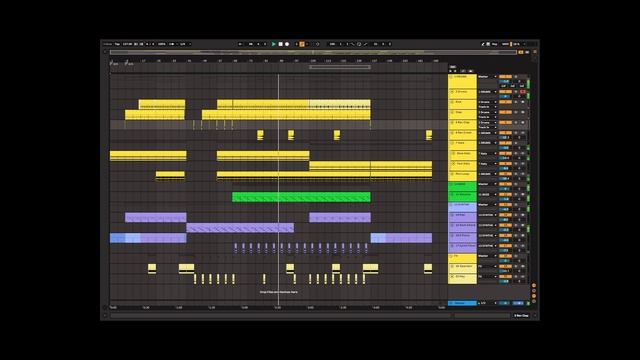Toggle 13 Pad track activator
This screenshot has height=360, width=640.
point(505,215)
